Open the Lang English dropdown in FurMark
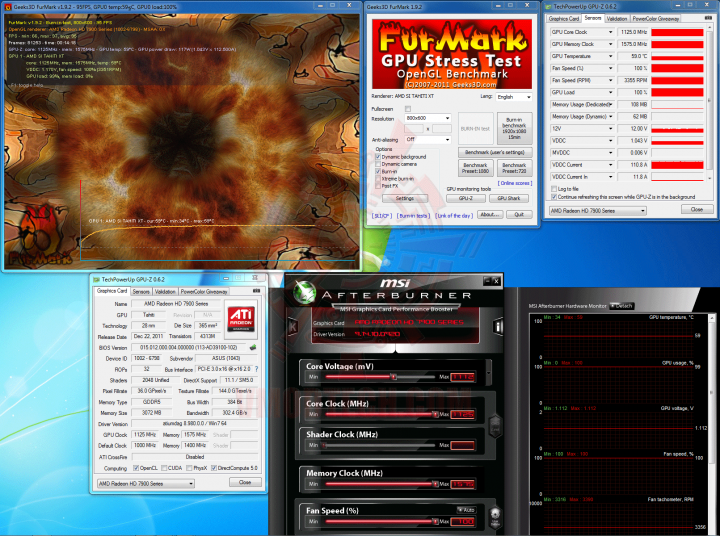The image size is (720, 536). tap(513, 97)
